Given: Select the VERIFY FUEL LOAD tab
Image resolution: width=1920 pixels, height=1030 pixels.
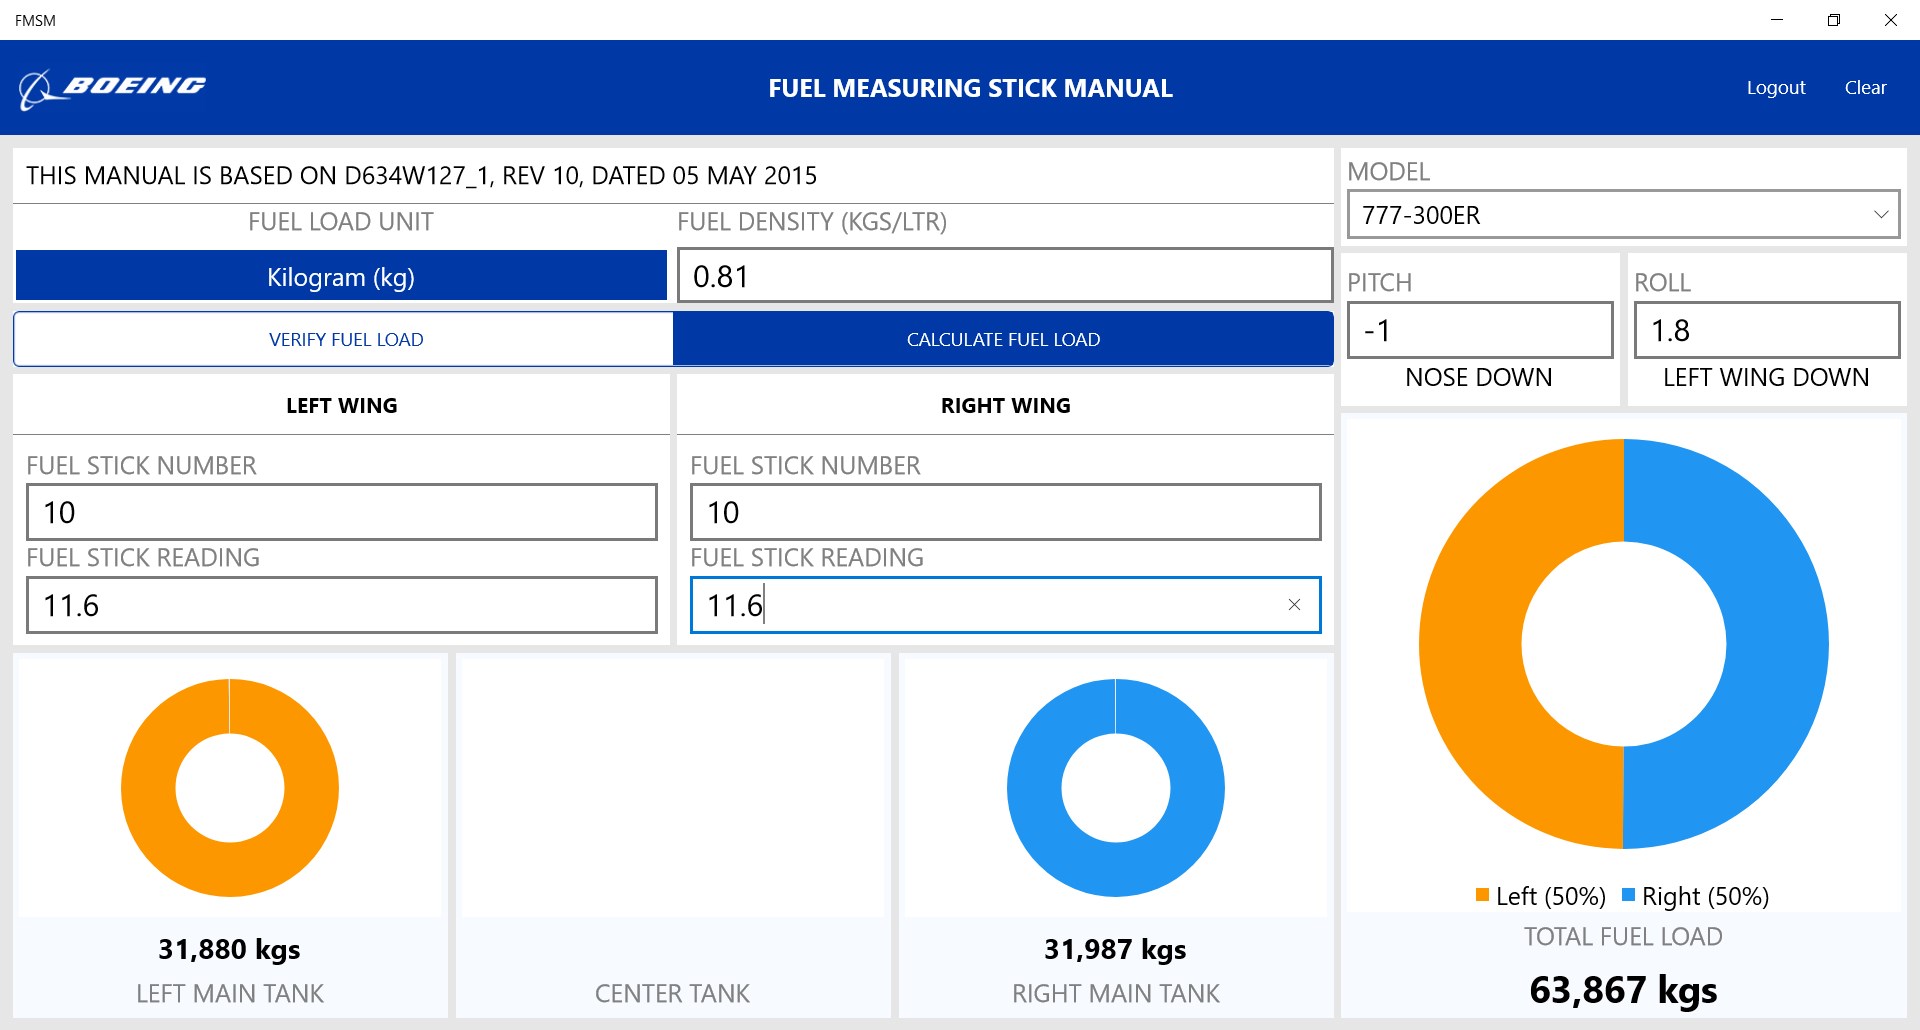Looking at the screenshot, I should point(345,340).
